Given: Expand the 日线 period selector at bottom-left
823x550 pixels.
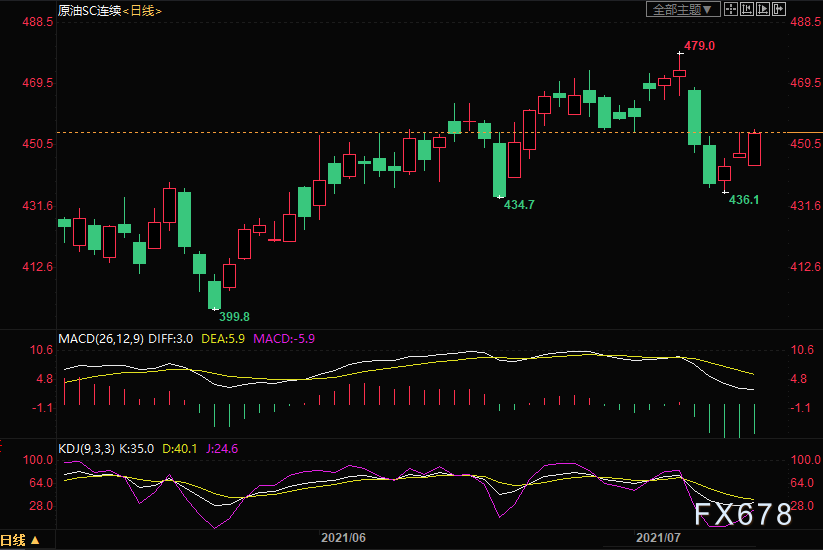Looking at the screenshot, I should tap(21, 540).
